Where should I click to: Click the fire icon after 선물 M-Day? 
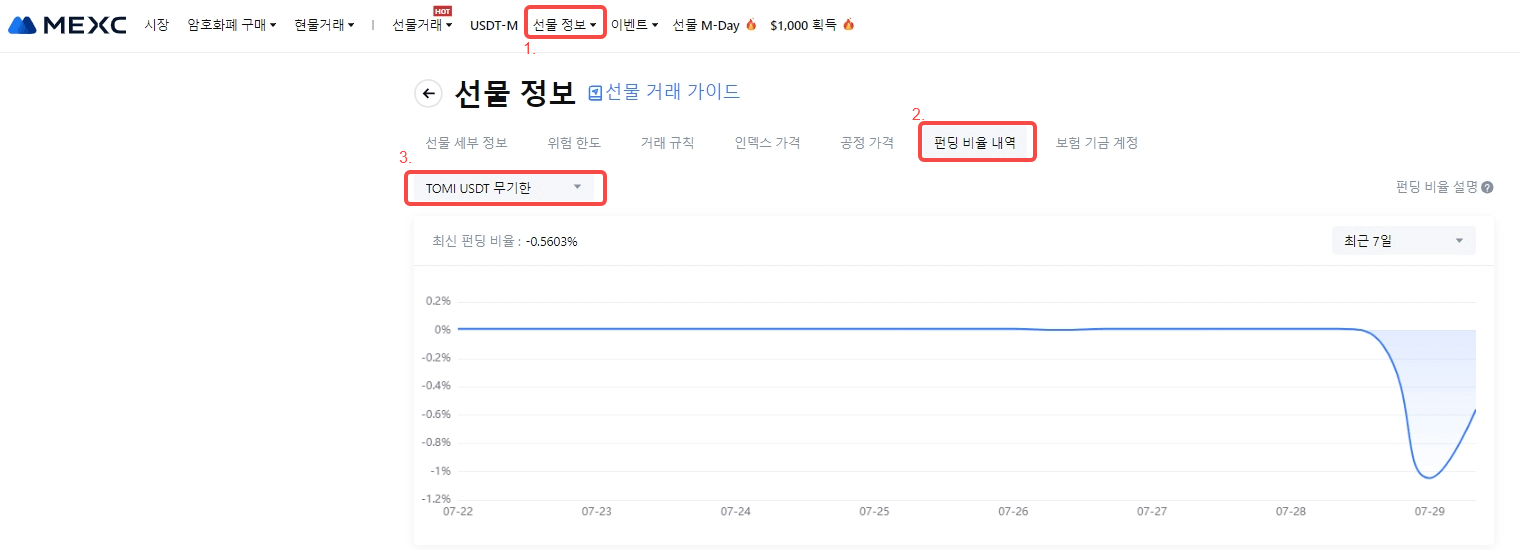(x=751, y=25)
